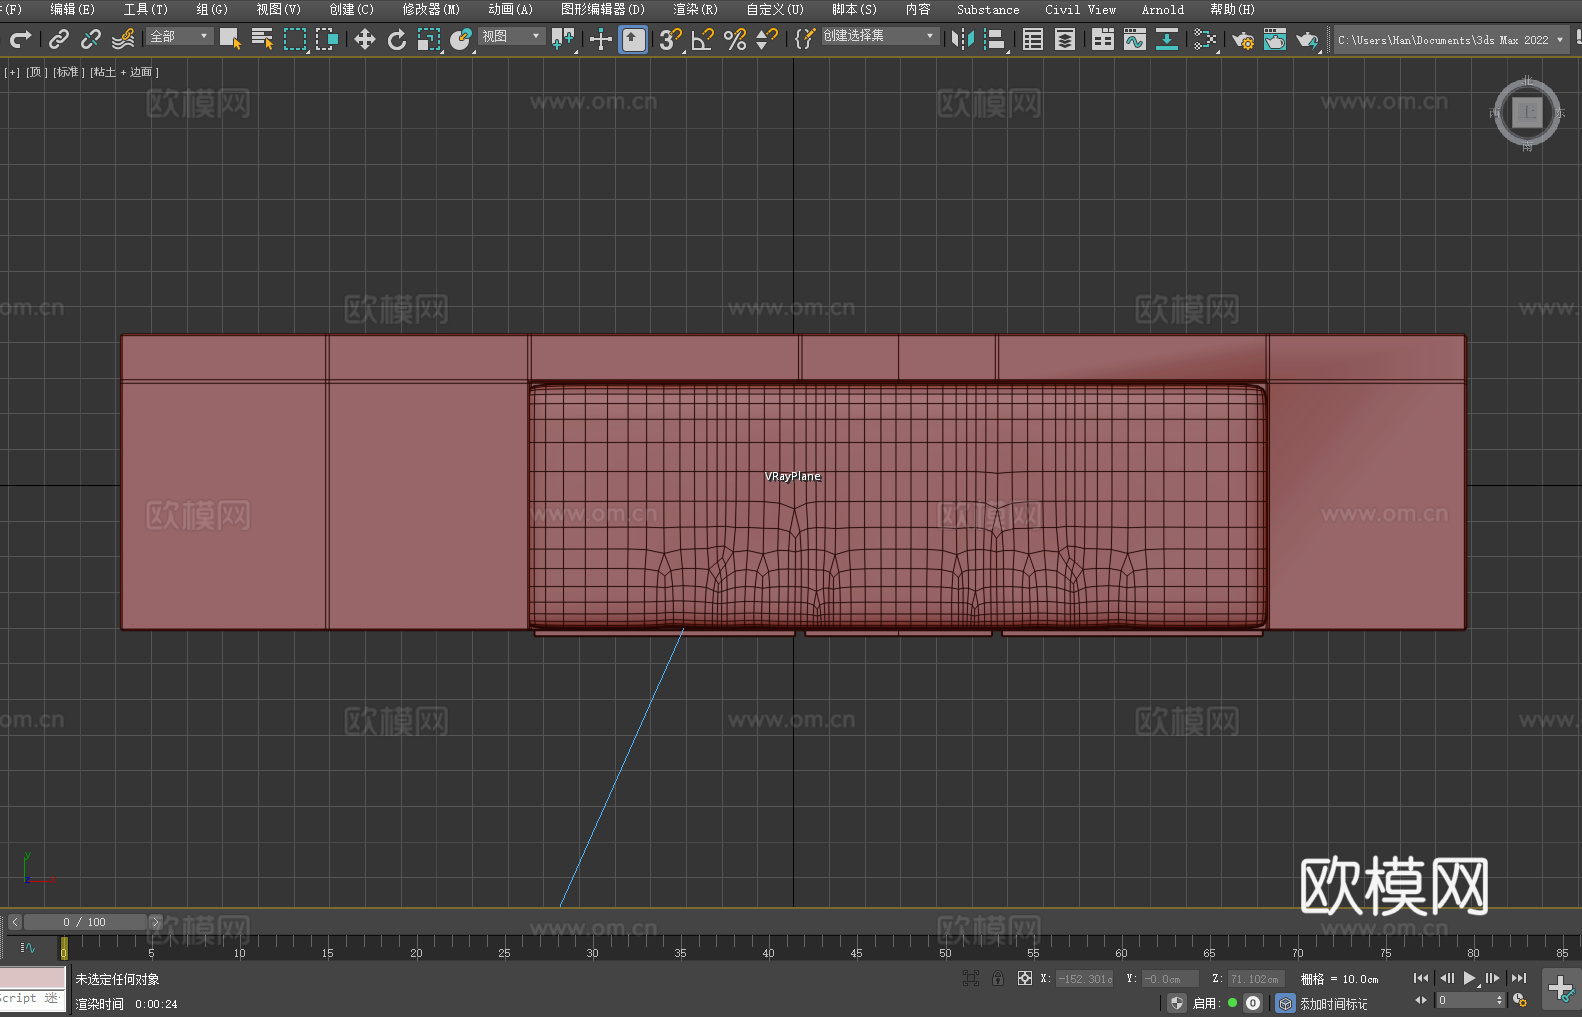The image size is (1582, 1017).
Task: Toggle Angle Snap
Action: point(703,39)
